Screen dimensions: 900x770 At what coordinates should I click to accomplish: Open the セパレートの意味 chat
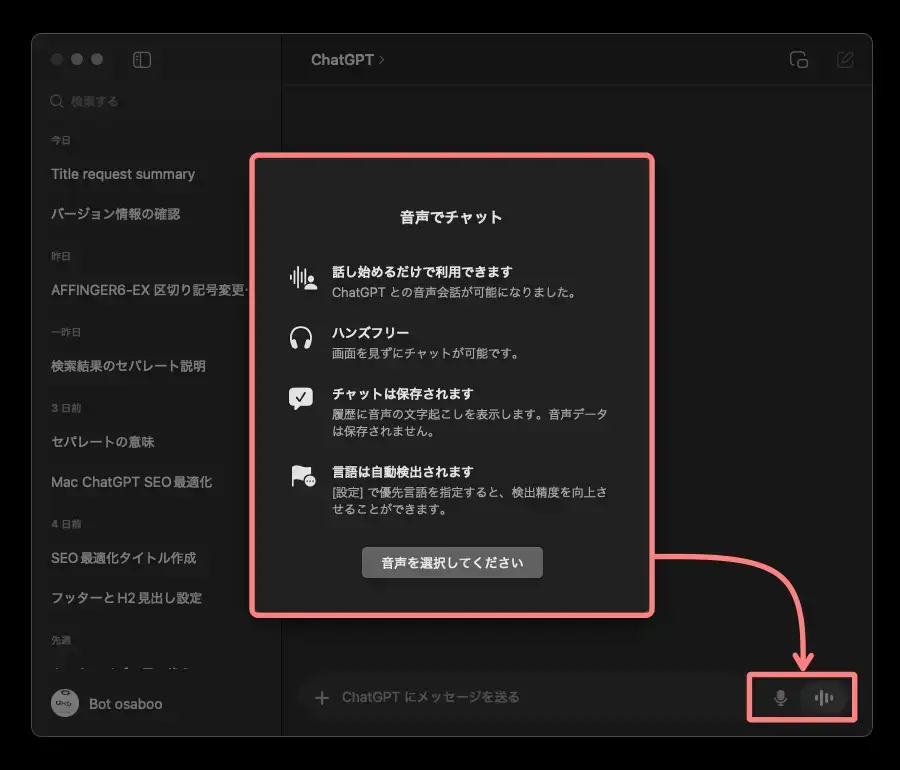[x=103, y=442]
